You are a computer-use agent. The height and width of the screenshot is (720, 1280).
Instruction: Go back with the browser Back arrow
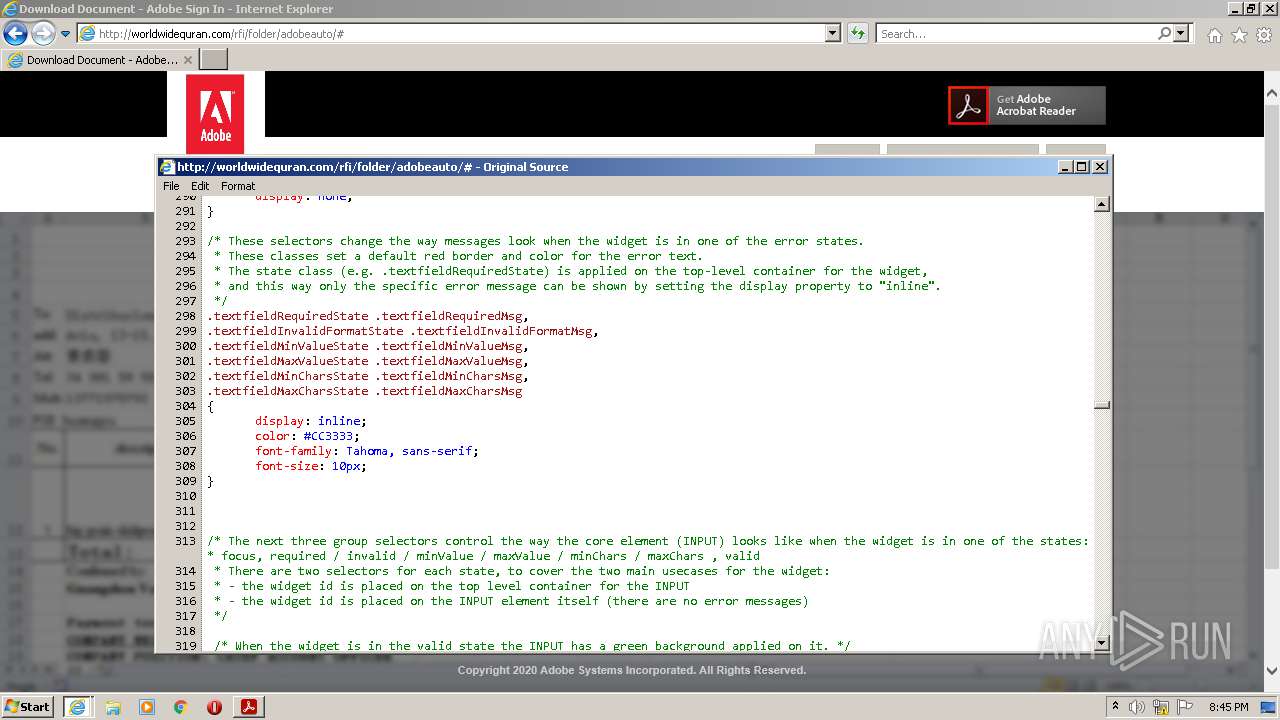pos(15,33)
